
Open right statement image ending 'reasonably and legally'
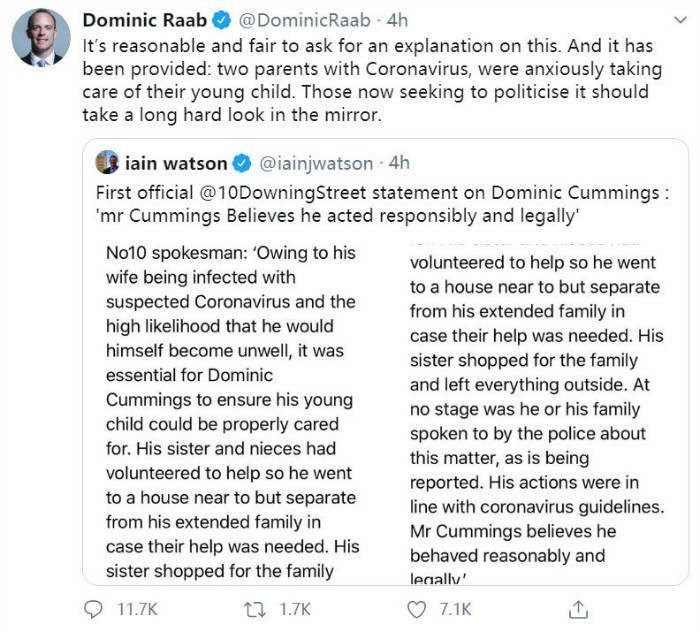(536, 408)
